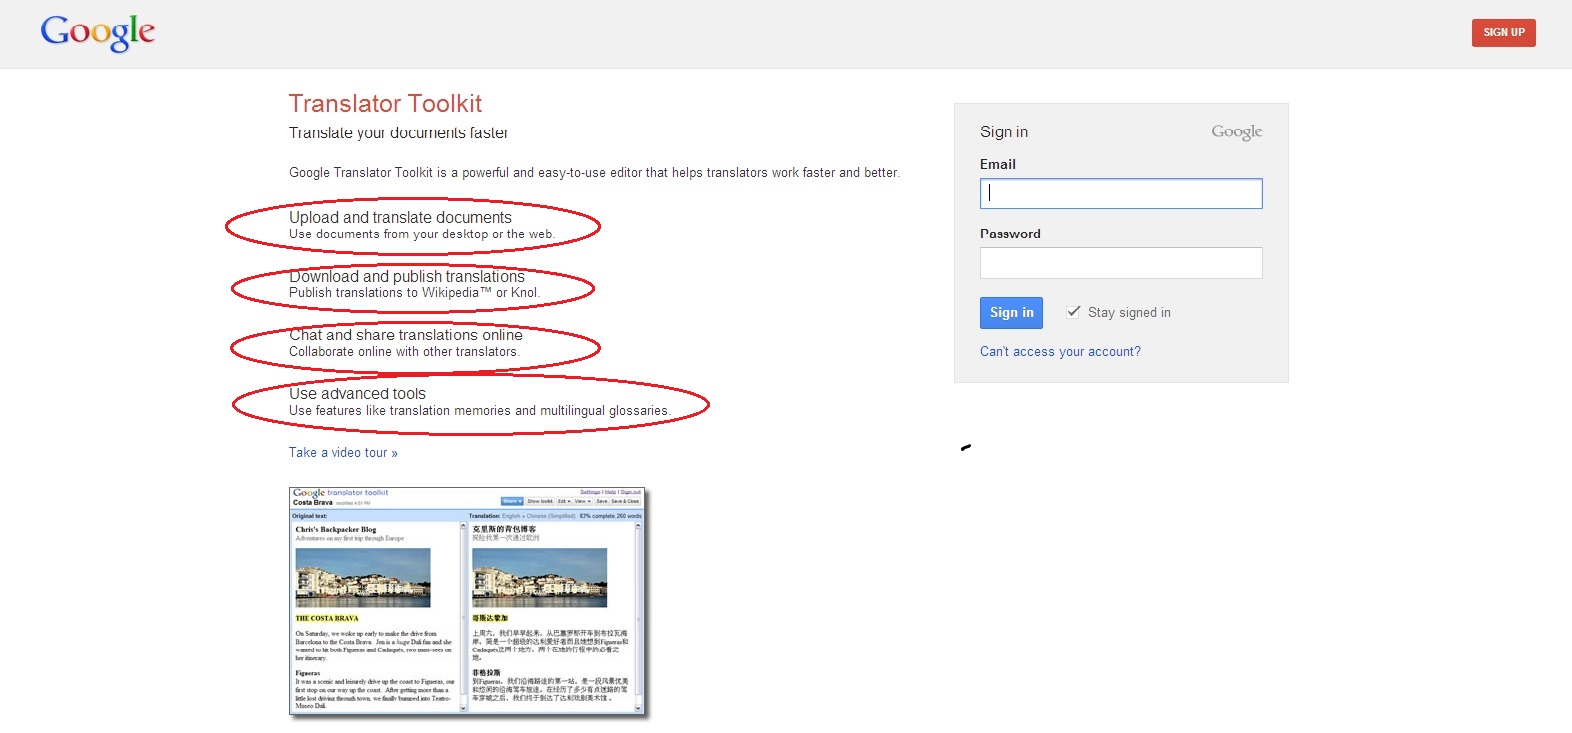Focus the Password input field
The width and height of the screenshot is (1572, 733).
coord(1121,263)
